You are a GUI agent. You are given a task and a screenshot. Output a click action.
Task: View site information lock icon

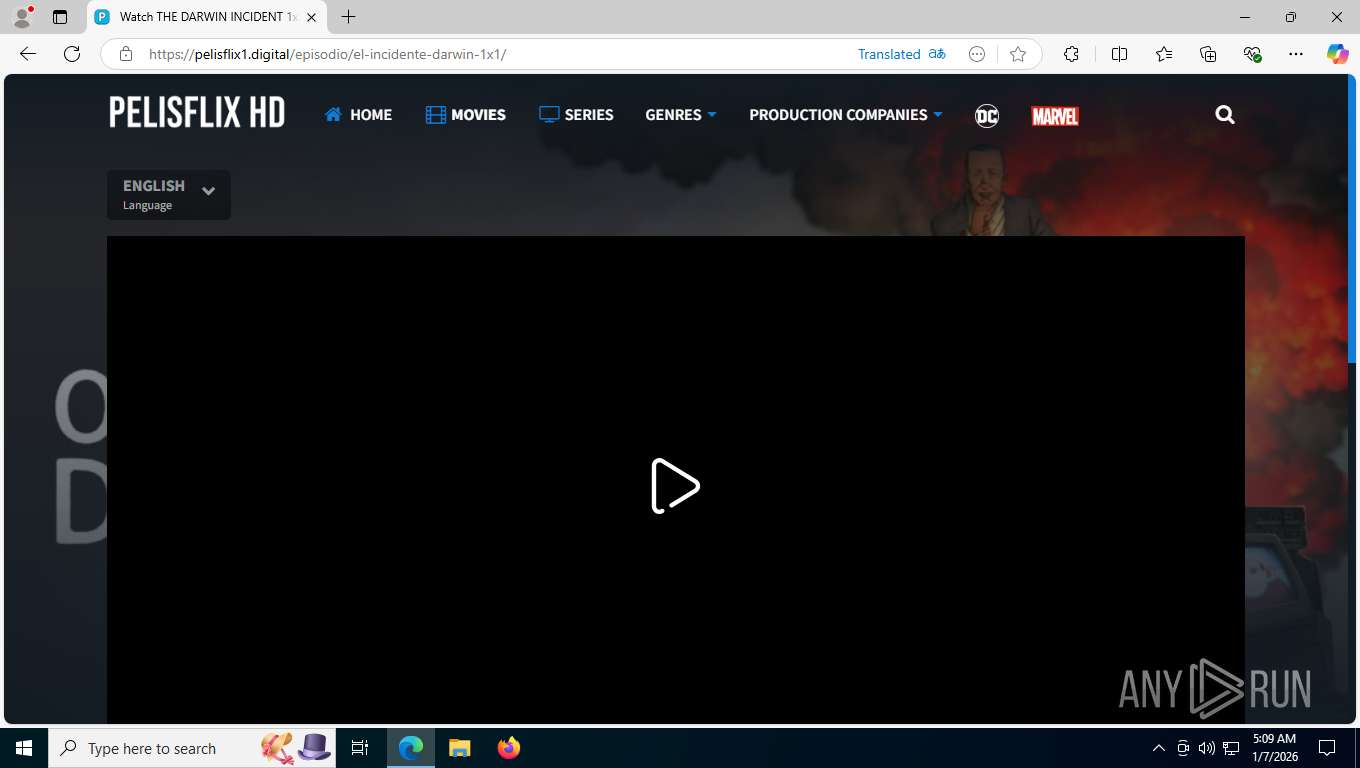(x=126, y=54)
